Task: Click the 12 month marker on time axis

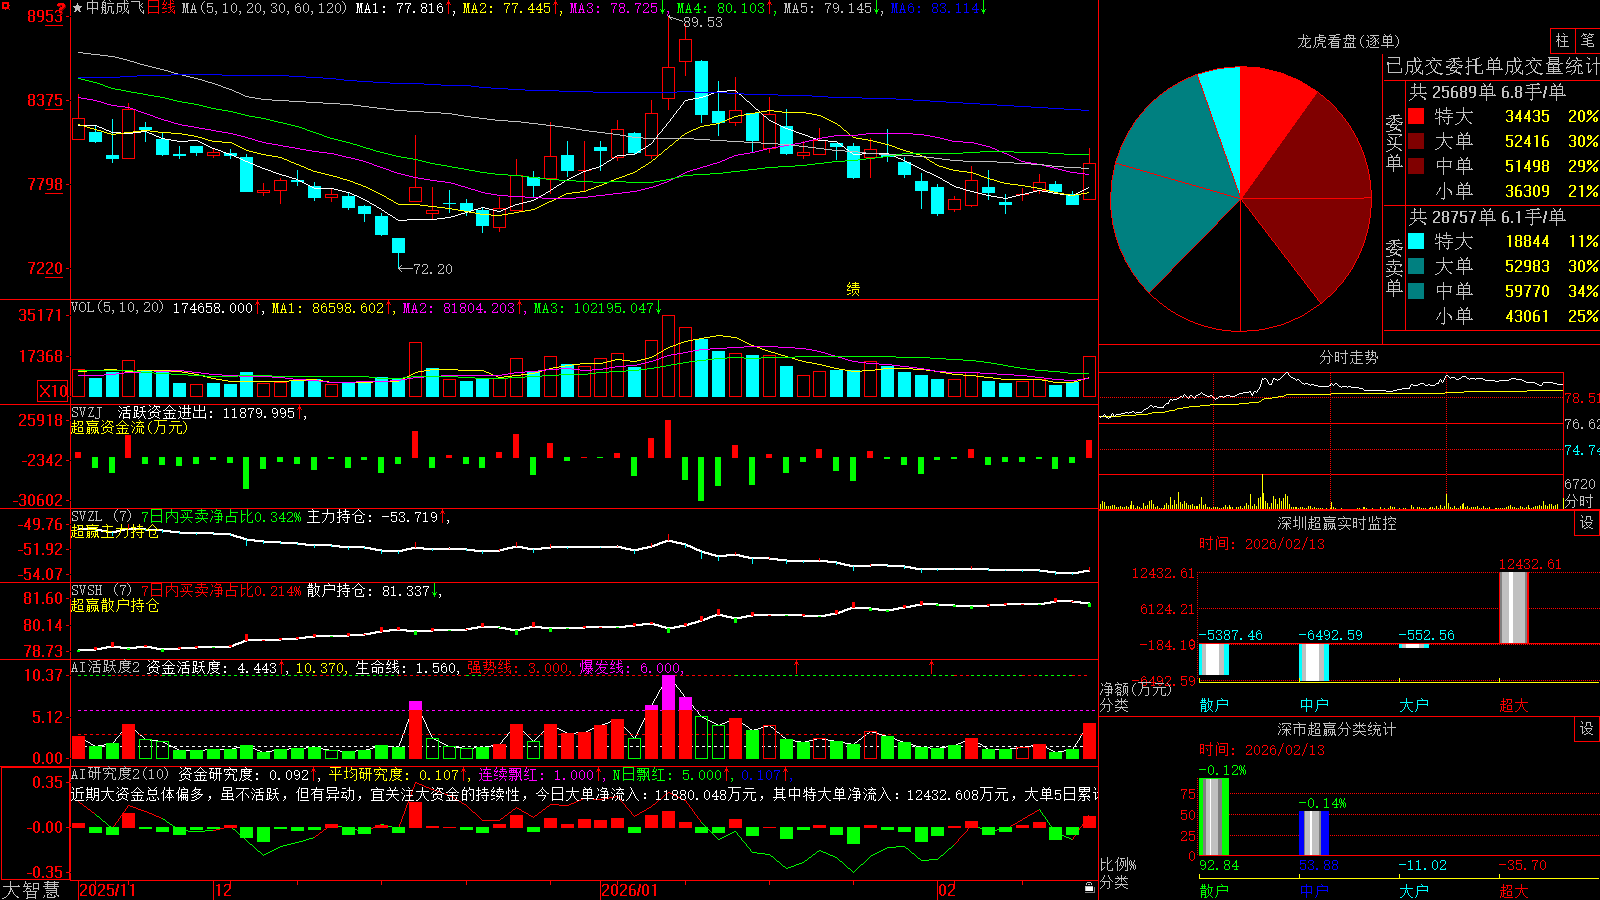Action: pyautogui.click(x=224, y=890)
